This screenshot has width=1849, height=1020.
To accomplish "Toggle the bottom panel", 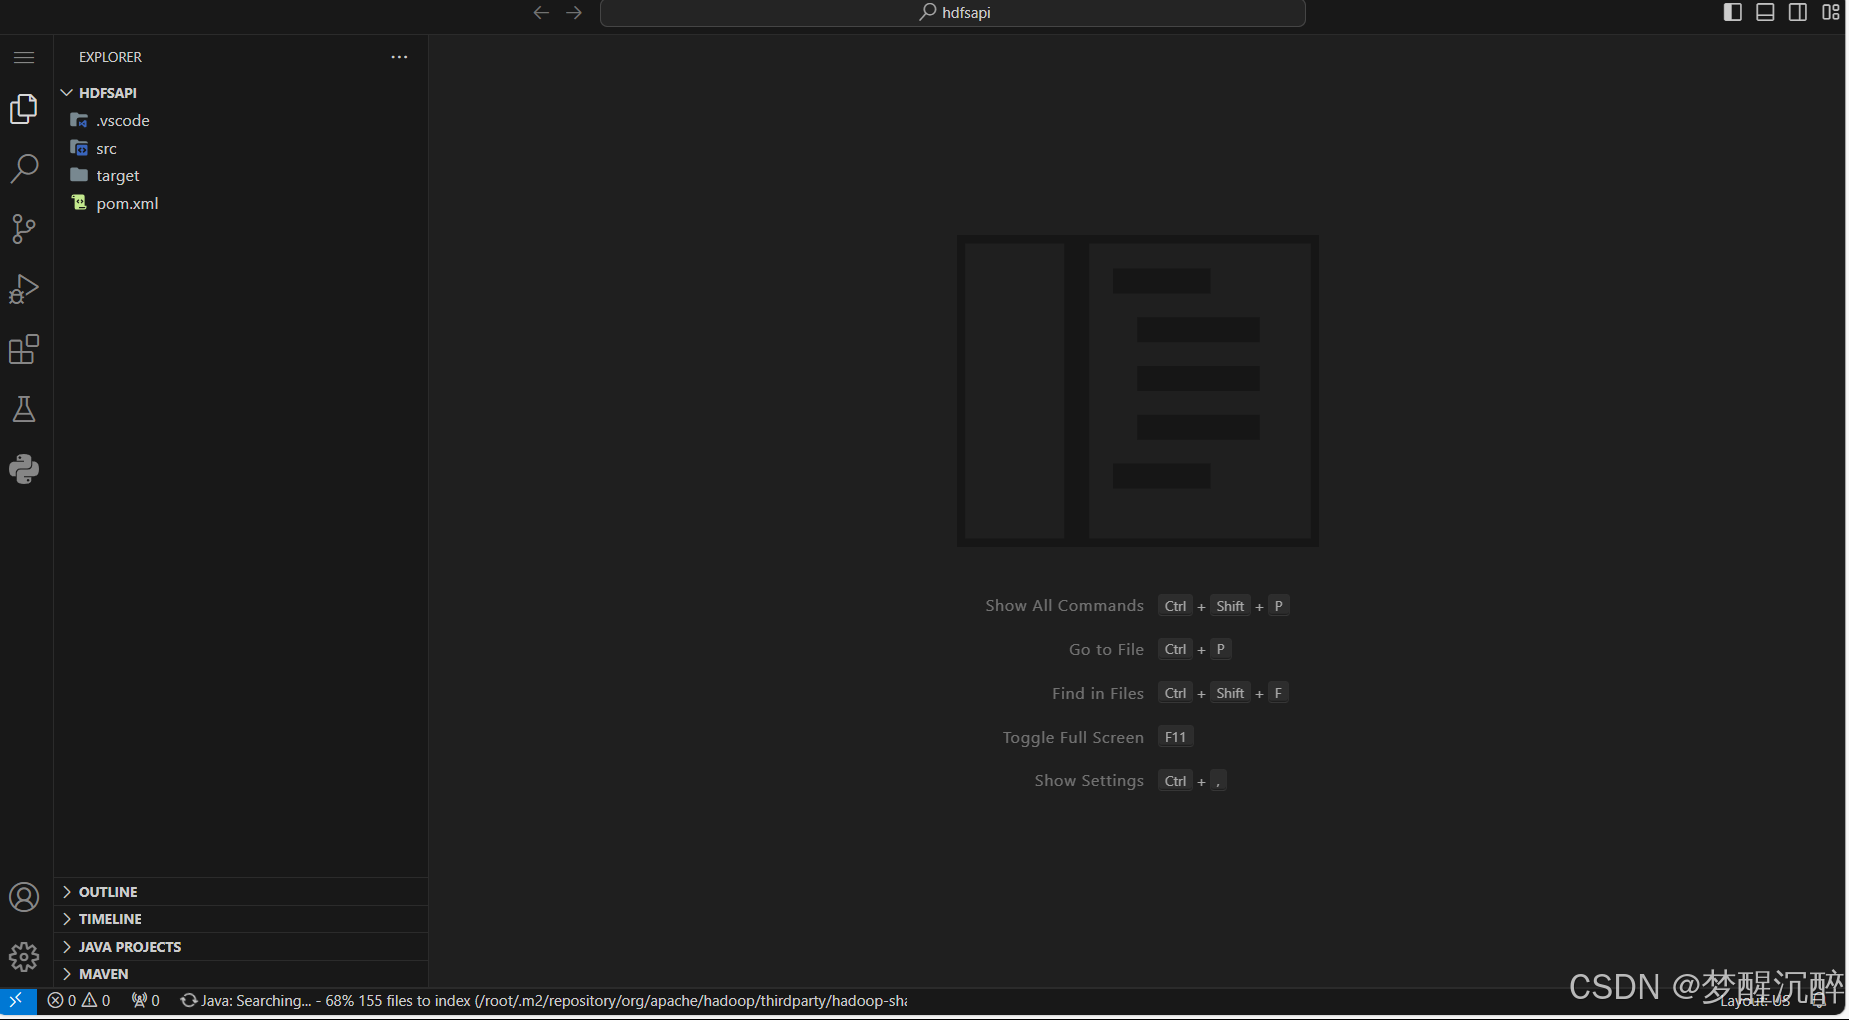I will coord(1766,12).
